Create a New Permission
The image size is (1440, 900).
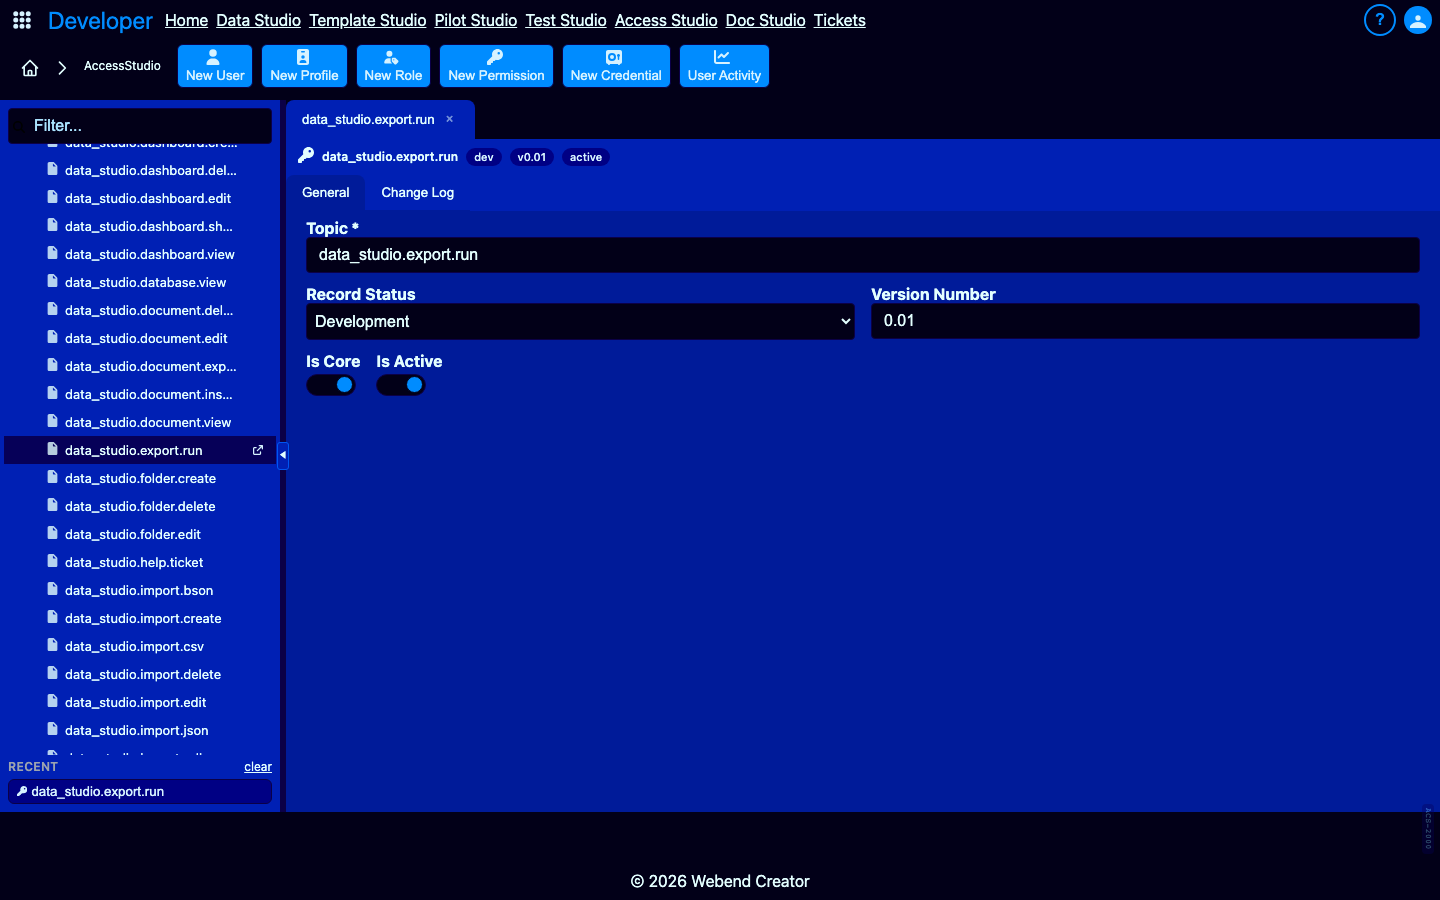coord(496,66)
